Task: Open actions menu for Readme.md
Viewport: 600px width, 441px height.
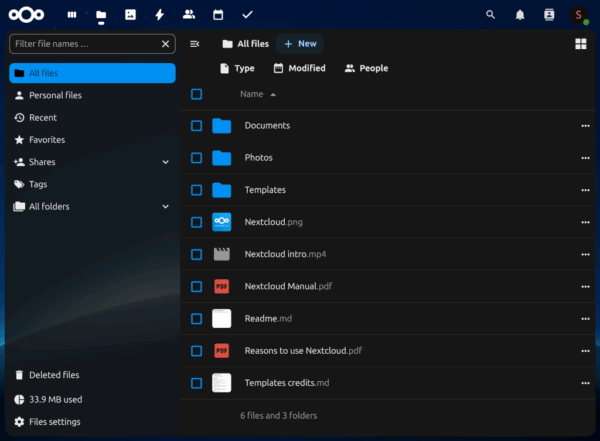Action: pyautogui.click(x=585, y=319)
